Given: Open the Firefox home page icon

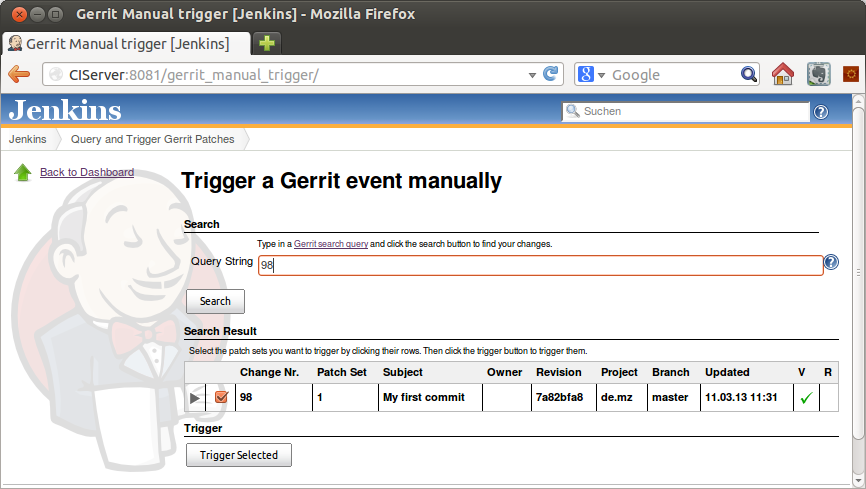Looking at the screenshot, I should coord(782,75).
